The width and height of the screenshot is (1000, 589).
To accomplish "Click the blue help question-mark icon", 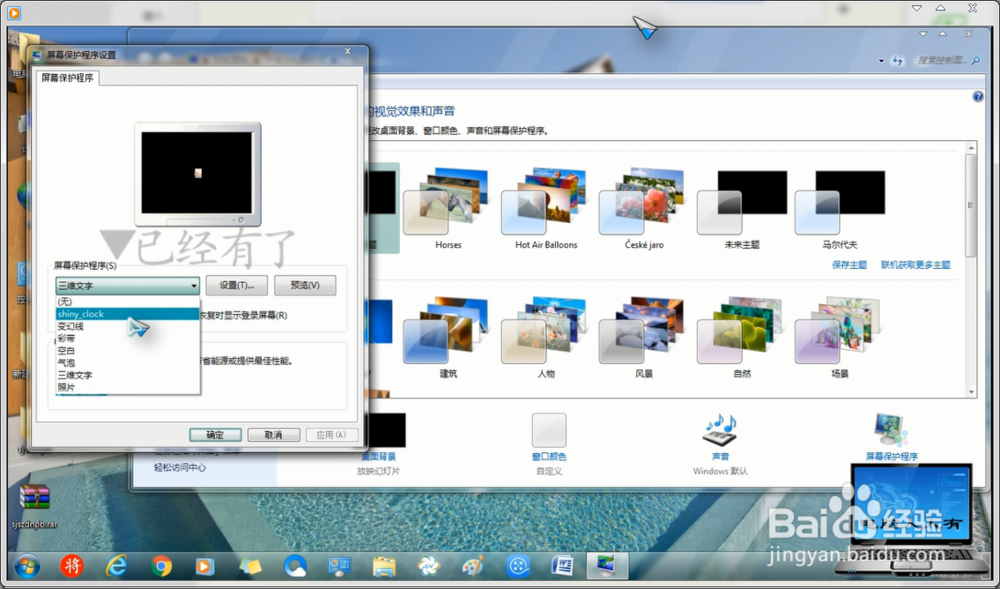I will [x=978, y=97].
